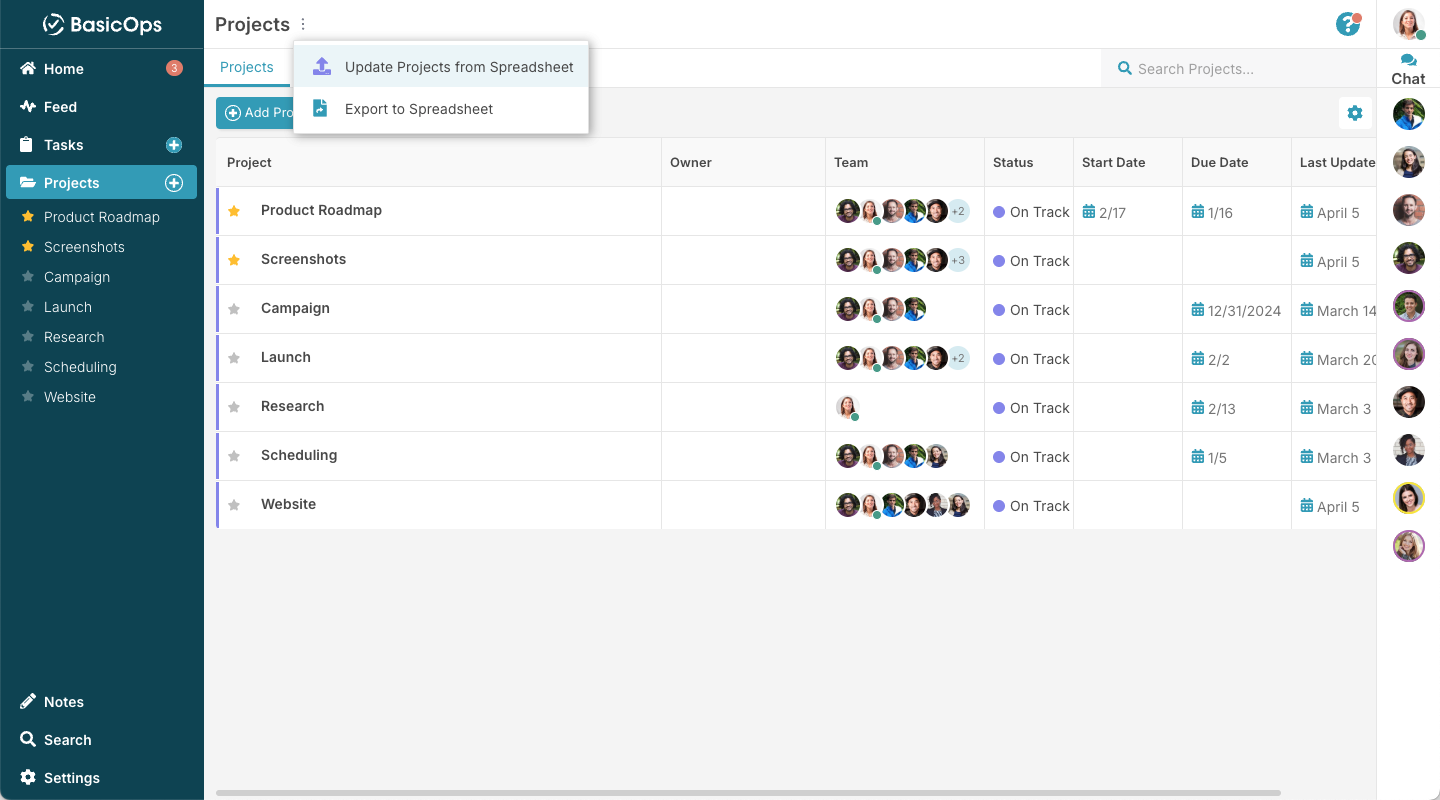The width and height of the screenshot is (1440, 800).
Task: Click the Projects three-dot menu
Action: [x=304, y=25]
